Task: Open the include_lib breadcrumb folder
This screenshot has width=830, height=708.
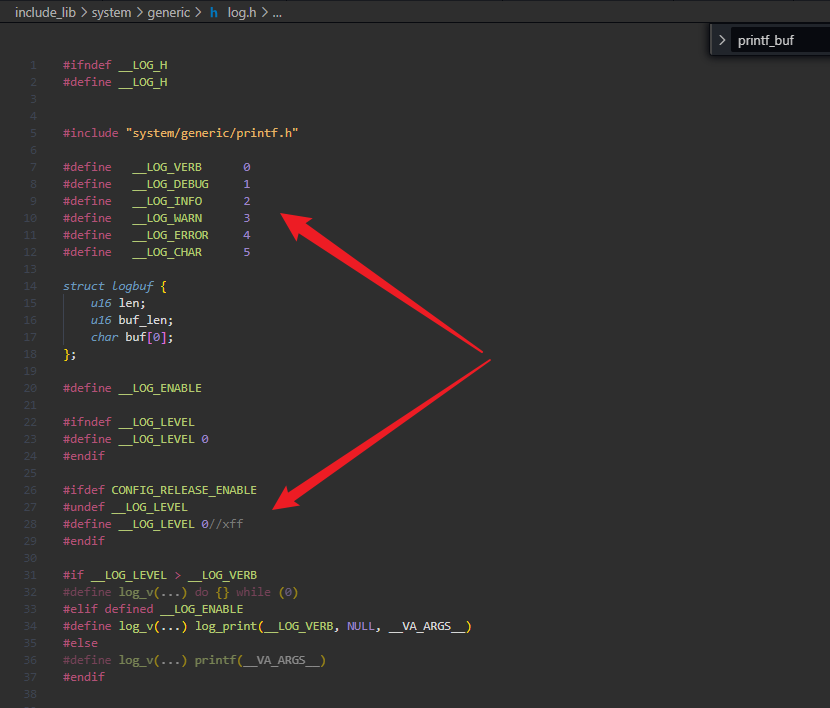Action: pyautogui.click(x=46, y=12)
